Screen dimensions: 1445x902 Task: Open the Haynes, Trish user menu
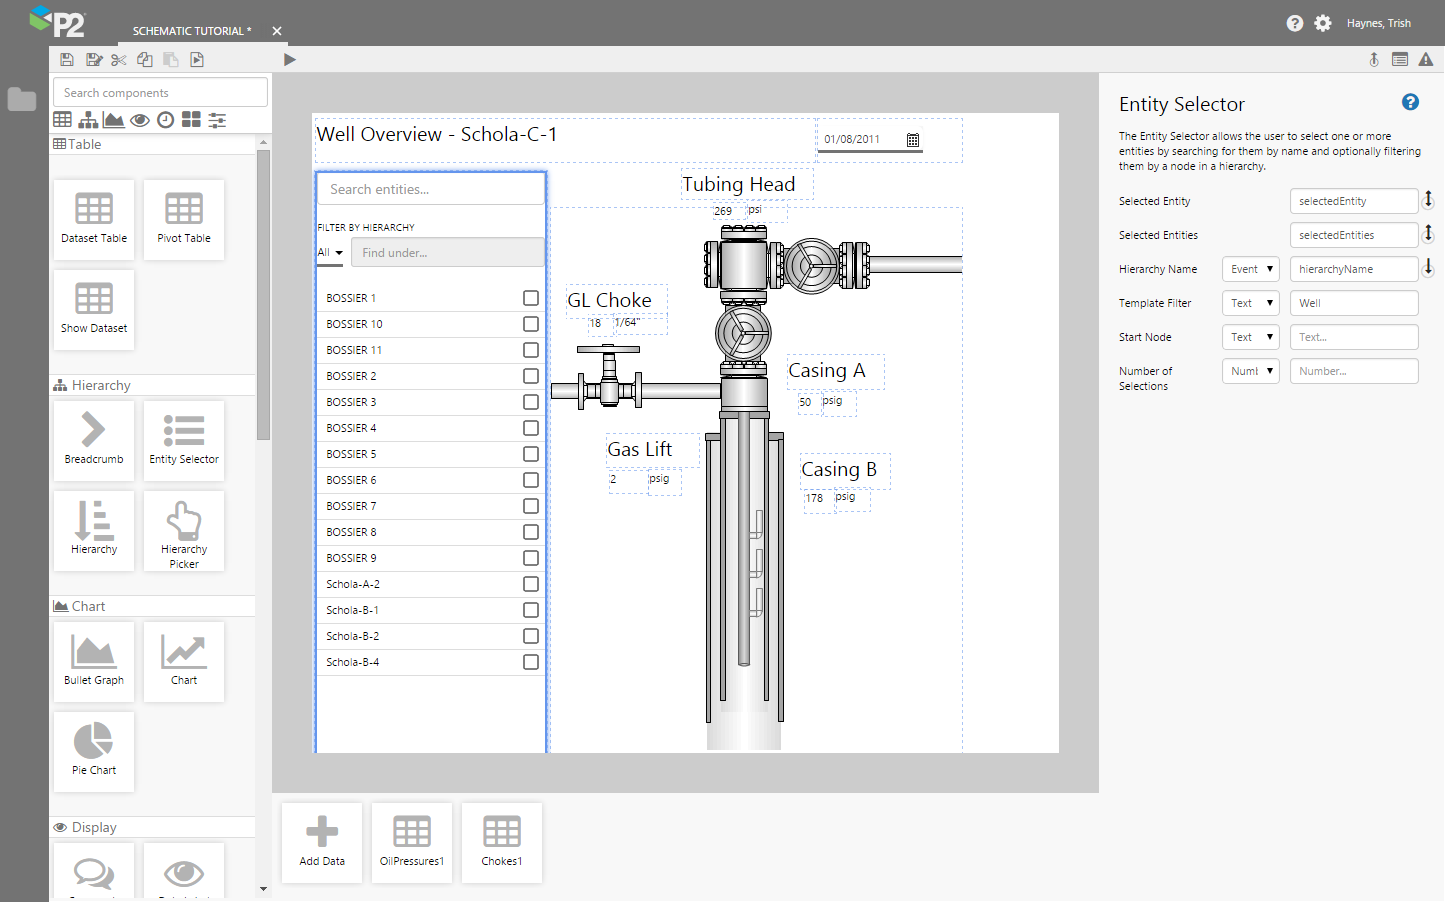[1378, 23]
